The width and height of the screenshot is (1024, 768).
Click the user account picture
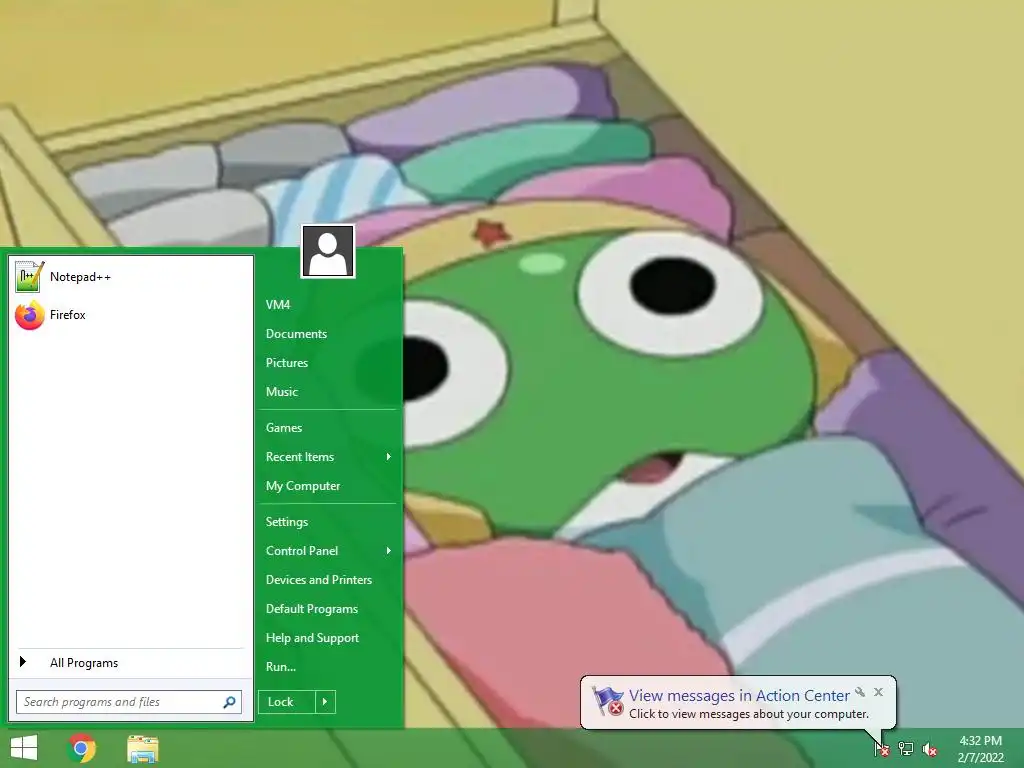[328, 251]
